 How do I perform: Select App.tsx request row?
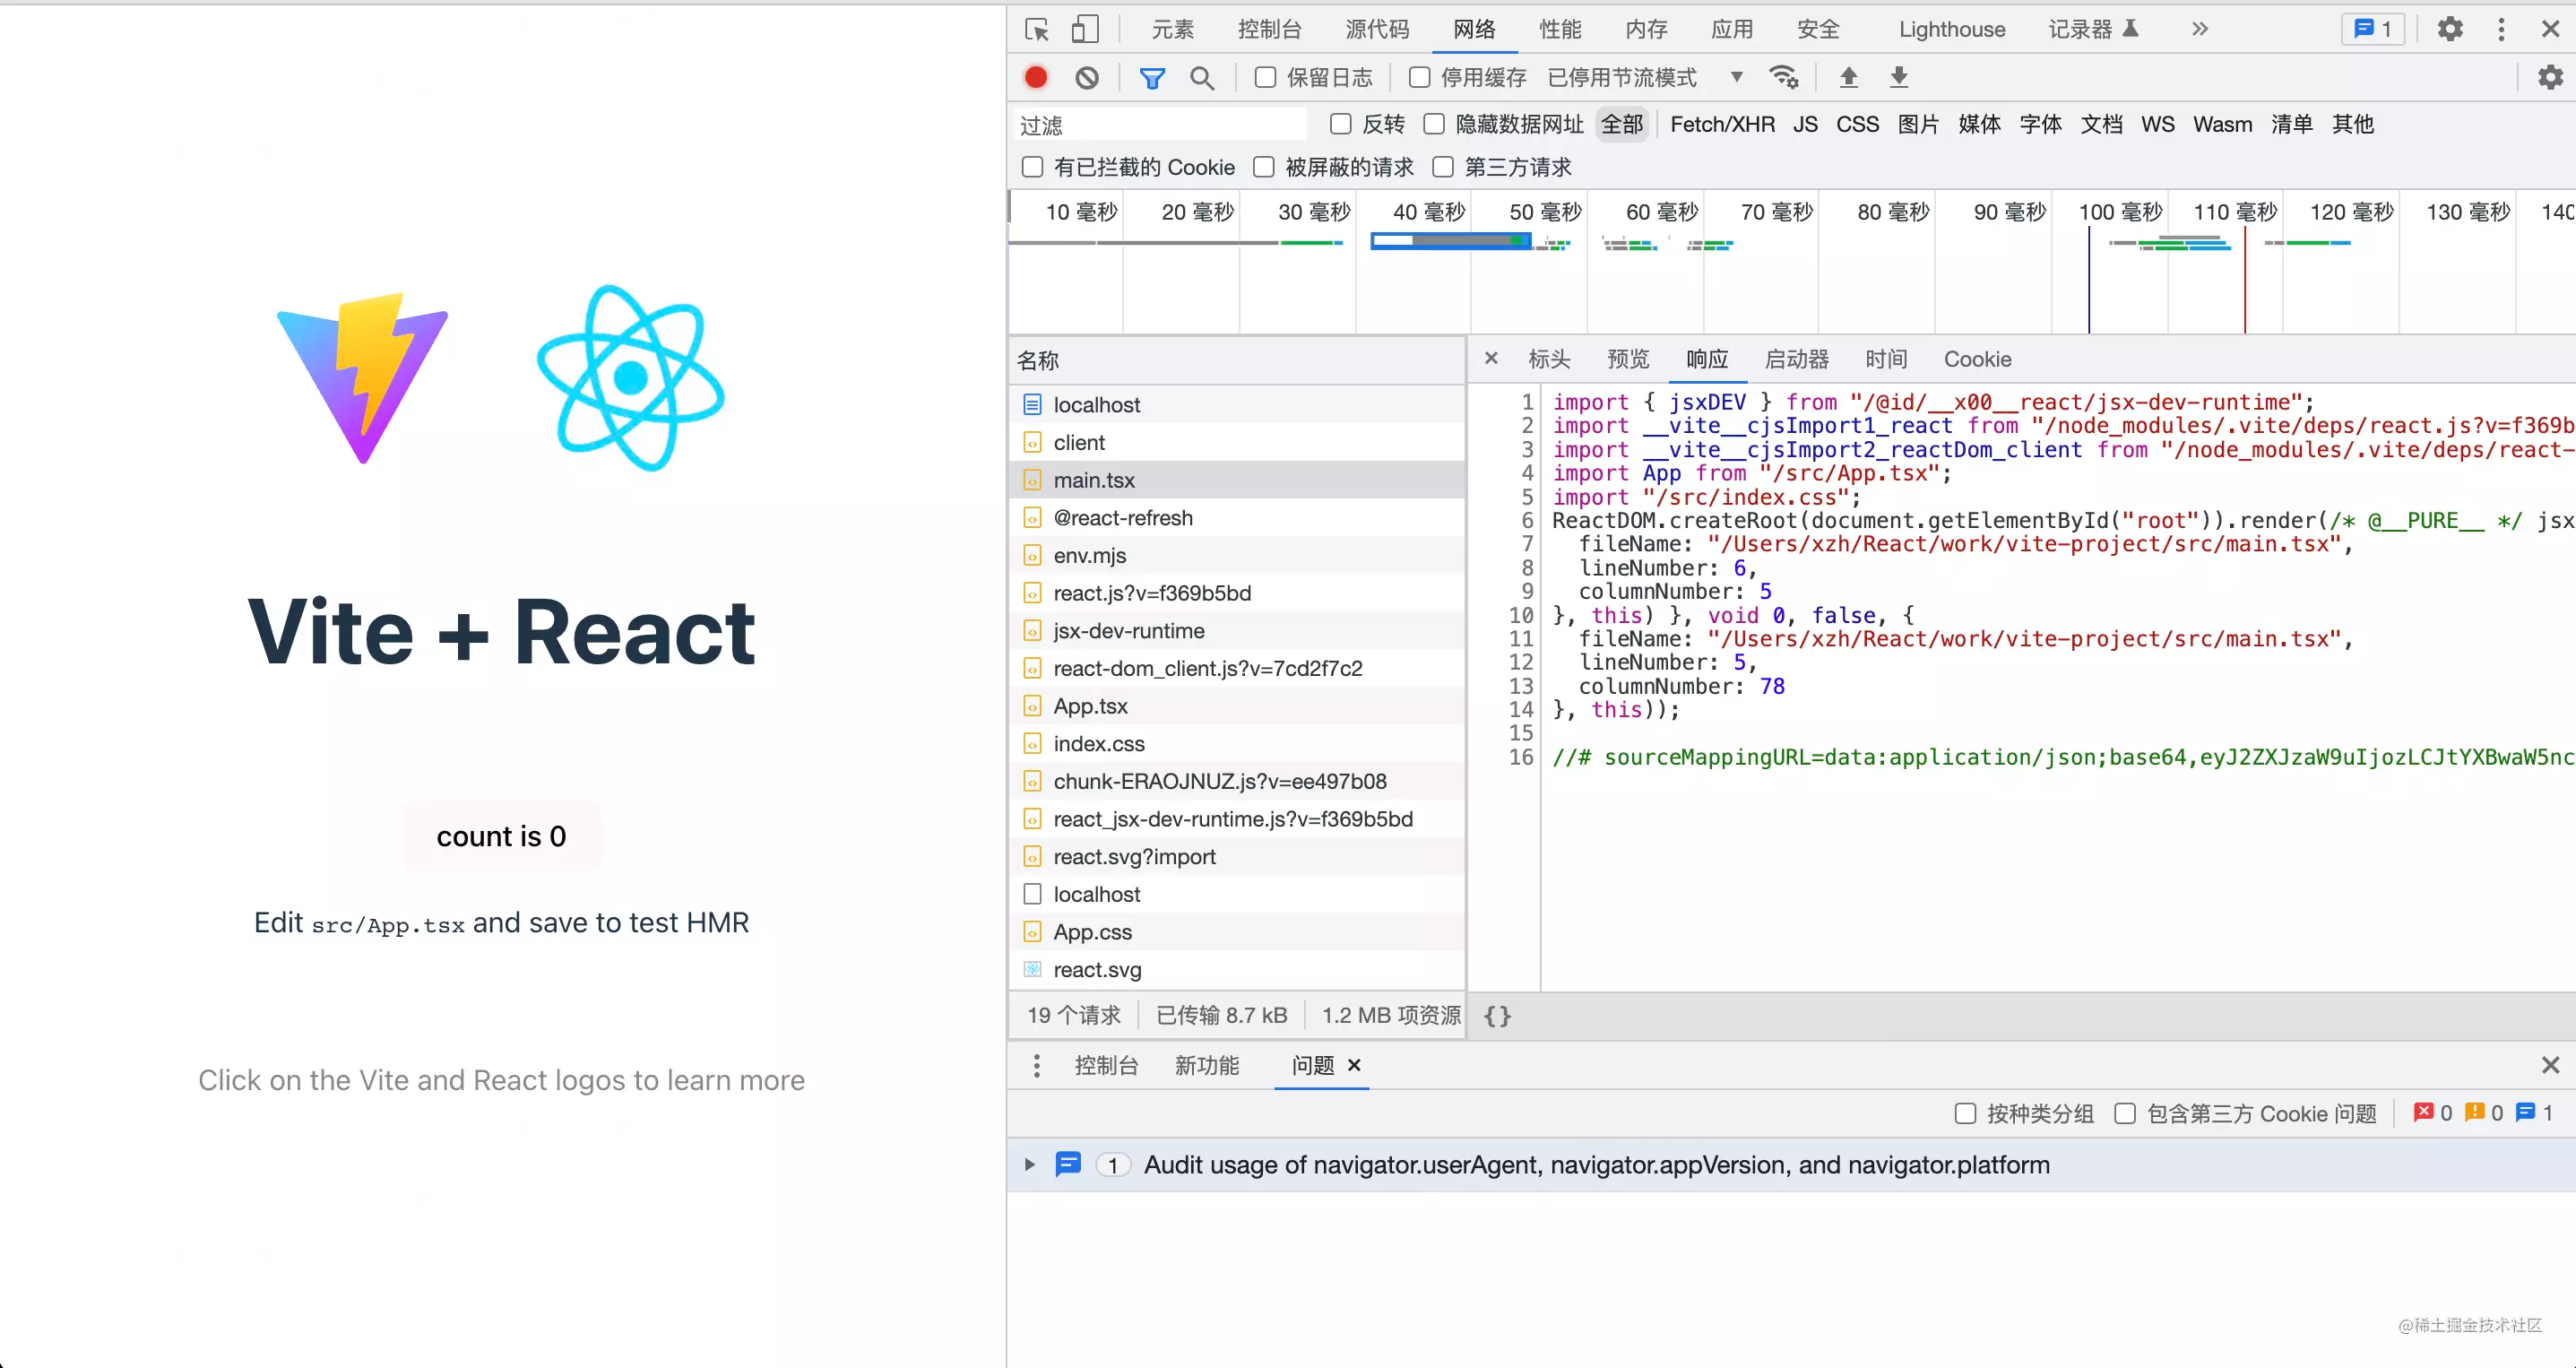pyautogui.click(x=1237, y=706)
